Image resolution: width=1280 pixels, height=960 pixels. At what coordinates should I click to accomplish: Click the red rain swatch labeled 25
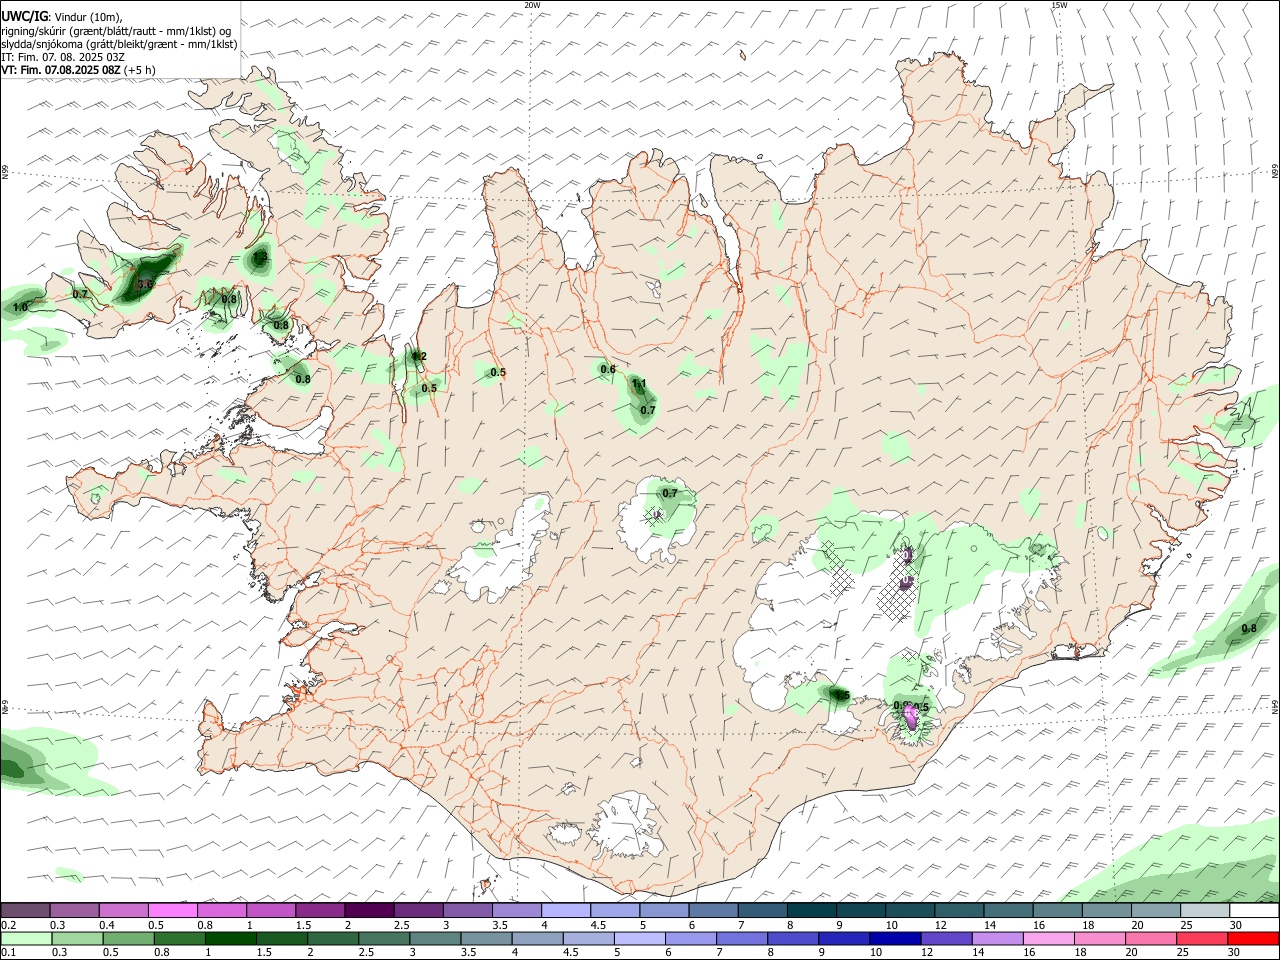click(x=1201, y=939)
